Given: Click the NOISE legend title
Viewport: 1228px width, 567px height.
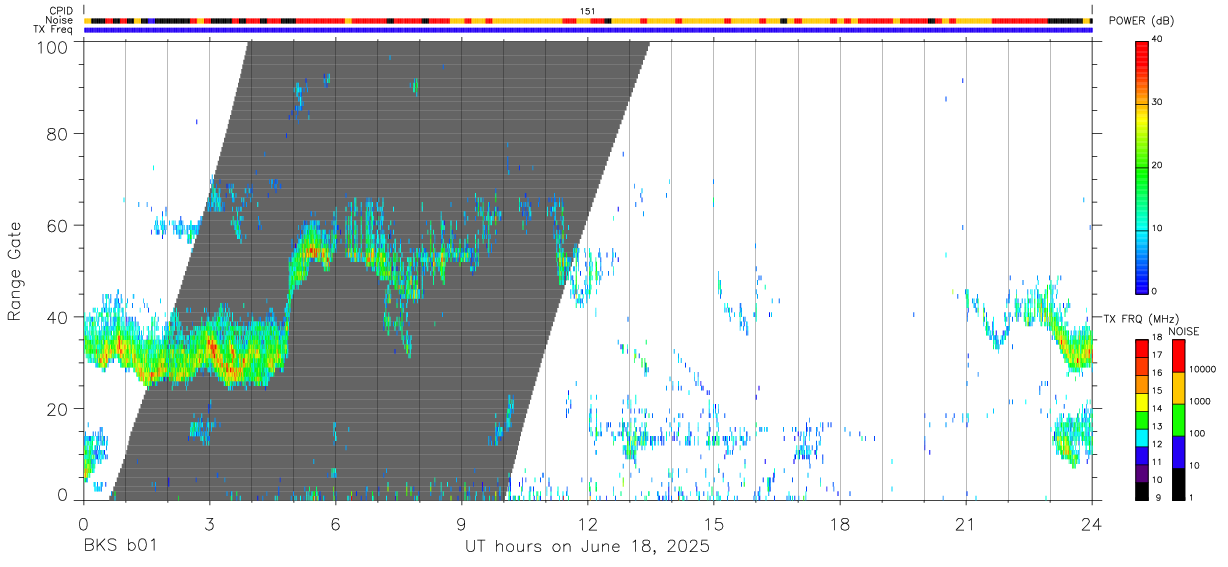Looking at the screenshot, I should point(1184,331).
